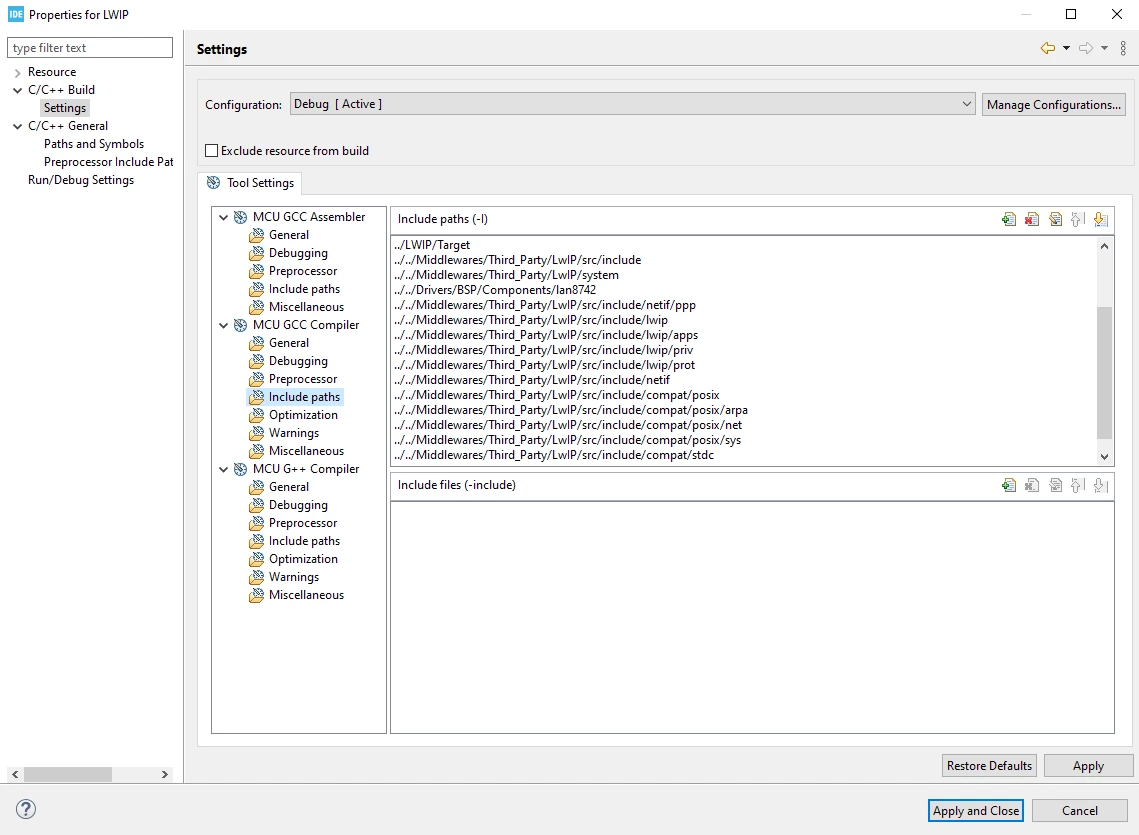Toggle Exclude resource from build checkbox
Screen dimensions: 1139x835
211,150
